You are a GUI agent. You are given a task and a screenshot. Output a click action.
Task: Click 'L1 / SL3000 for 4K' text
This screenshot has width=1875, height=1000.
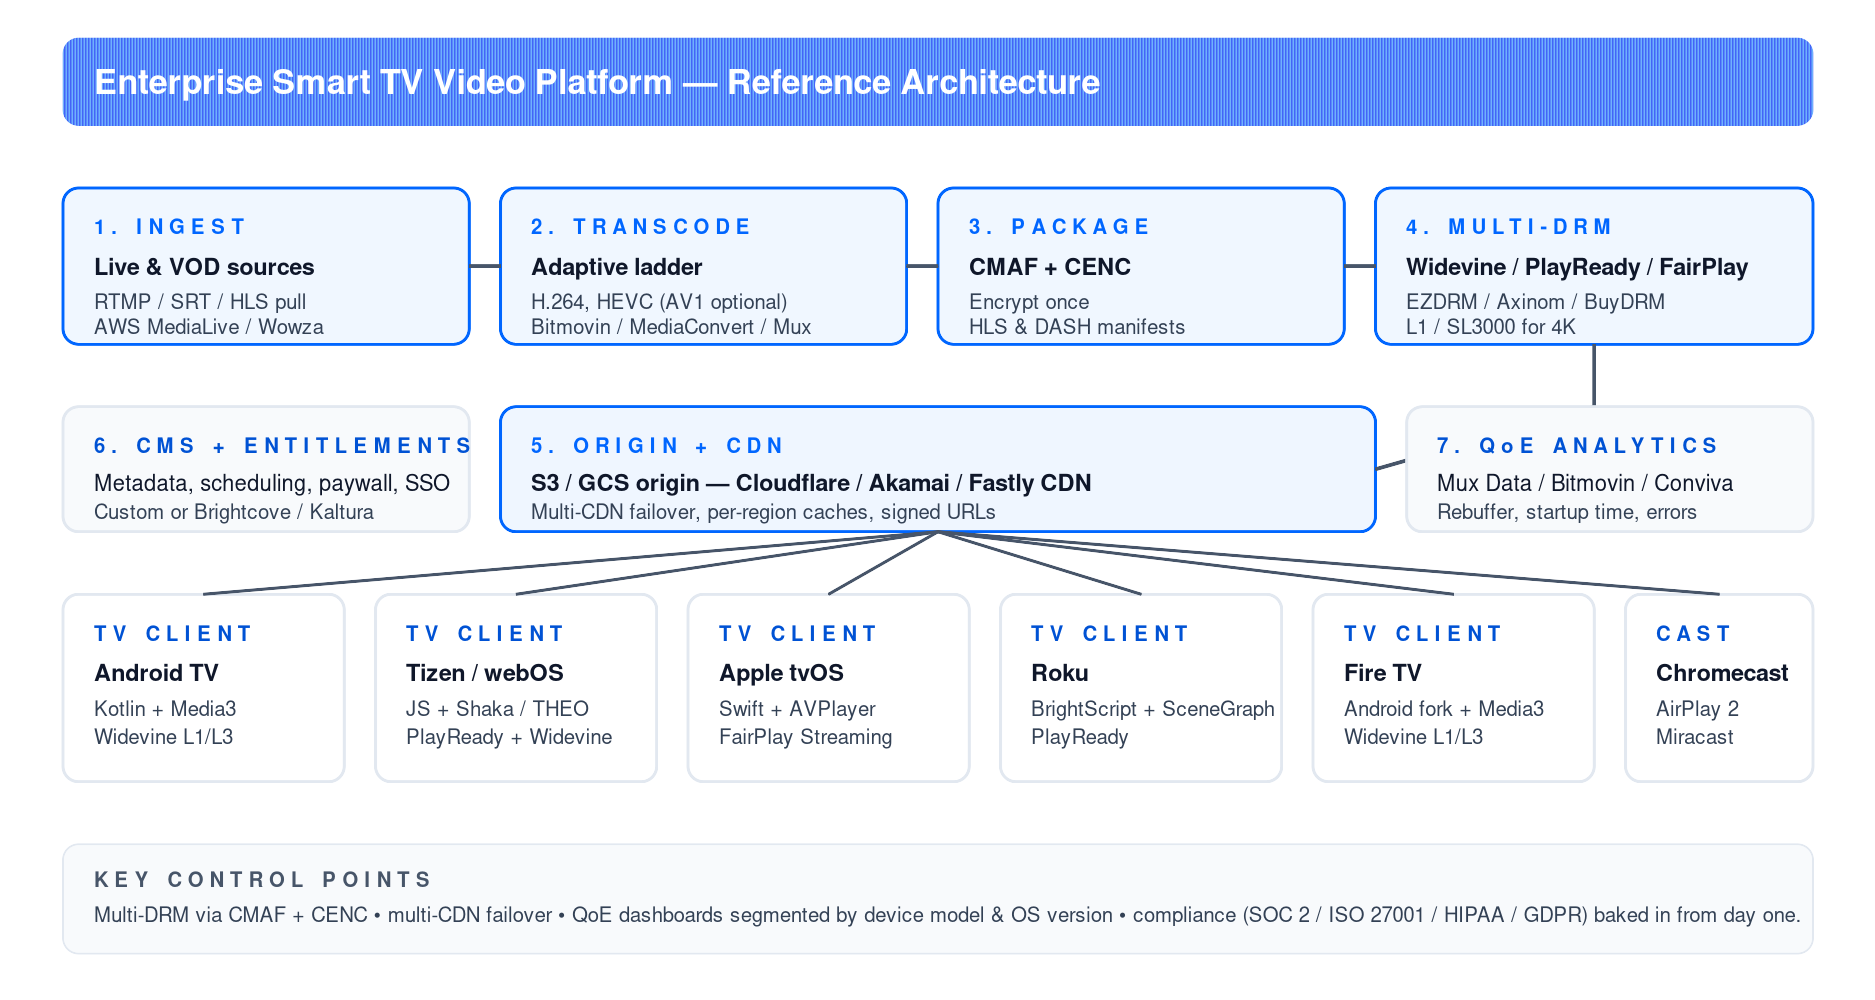1491,327
